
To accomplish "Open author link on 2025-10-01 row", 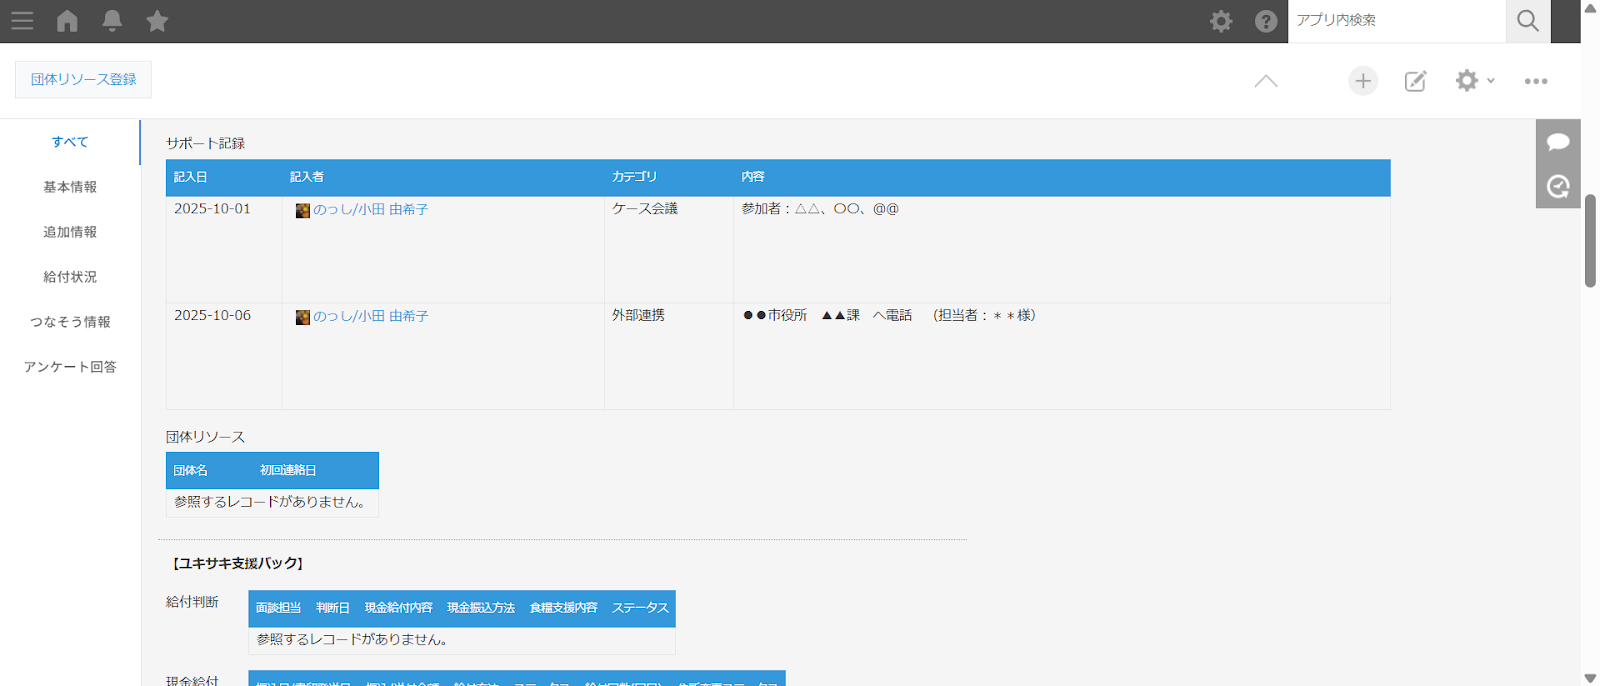I will 370,210.
